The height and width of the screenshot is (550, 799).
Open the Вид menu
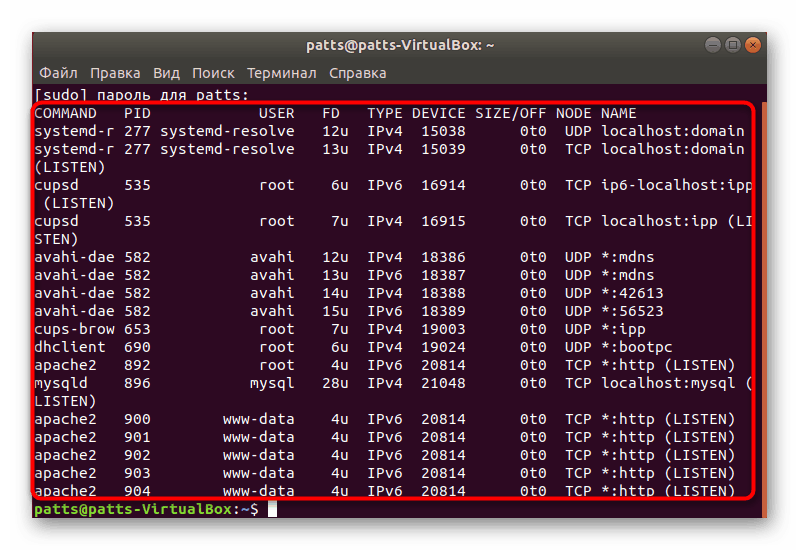[x=167, y=73]
